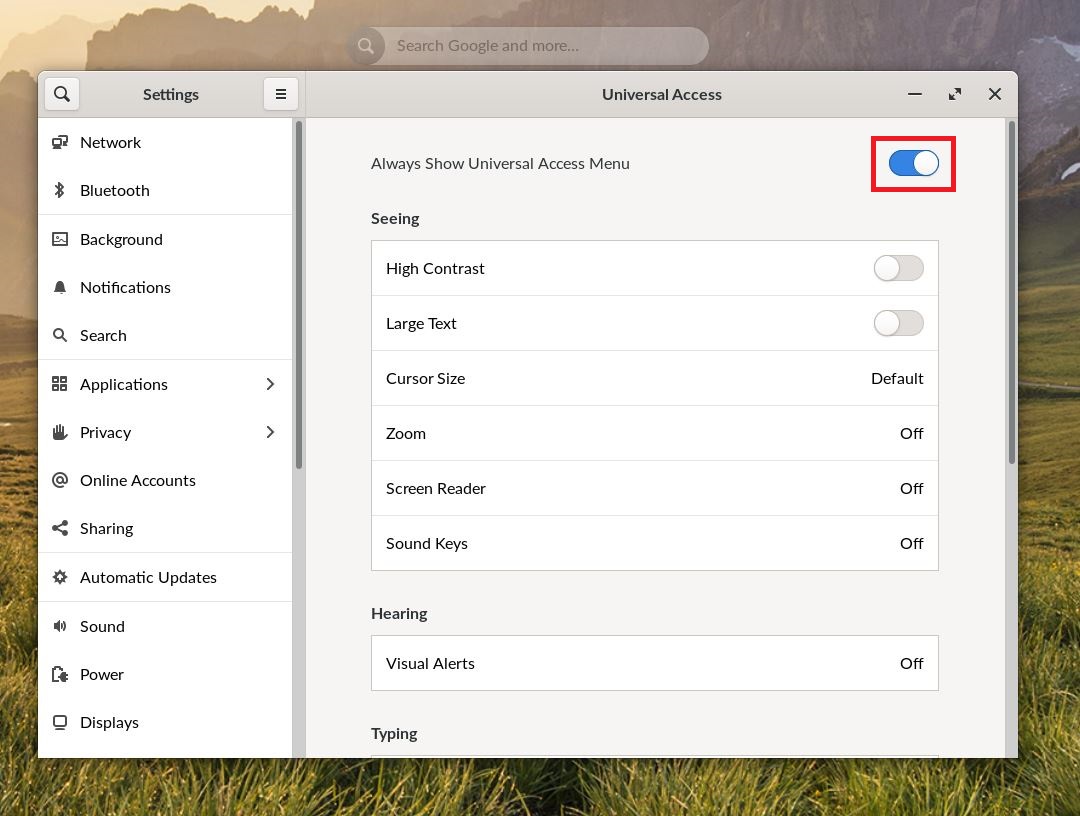Click the Bluetooth symbol icon

click(x=60, y=190)
